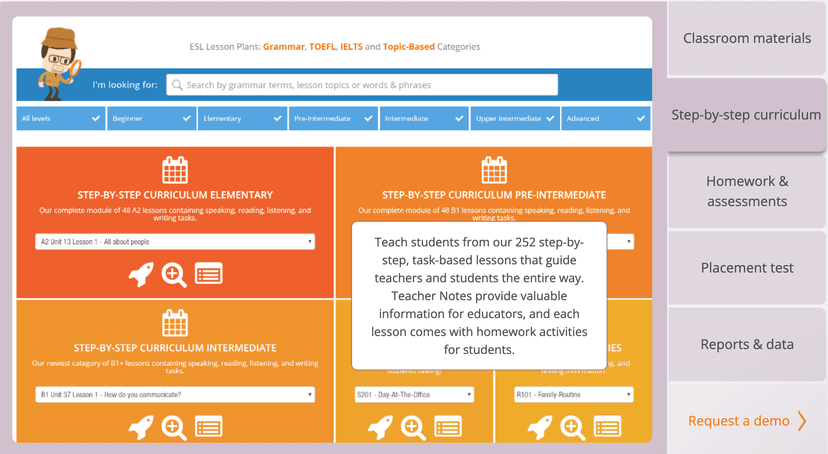Click the rocket icon below the R101 Family-Routine dropdown
This screenshot has height=454, width=828.
tap(539, 428)
